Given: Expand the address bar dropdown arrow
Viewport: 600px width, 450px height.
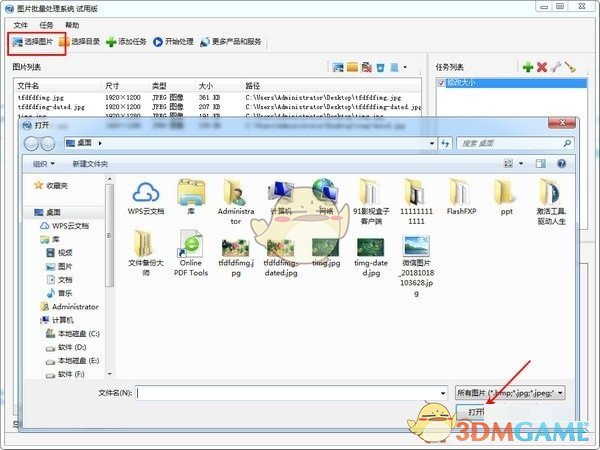Looking at the screenshot, I should pyautogui.click(x=432, y=143).
